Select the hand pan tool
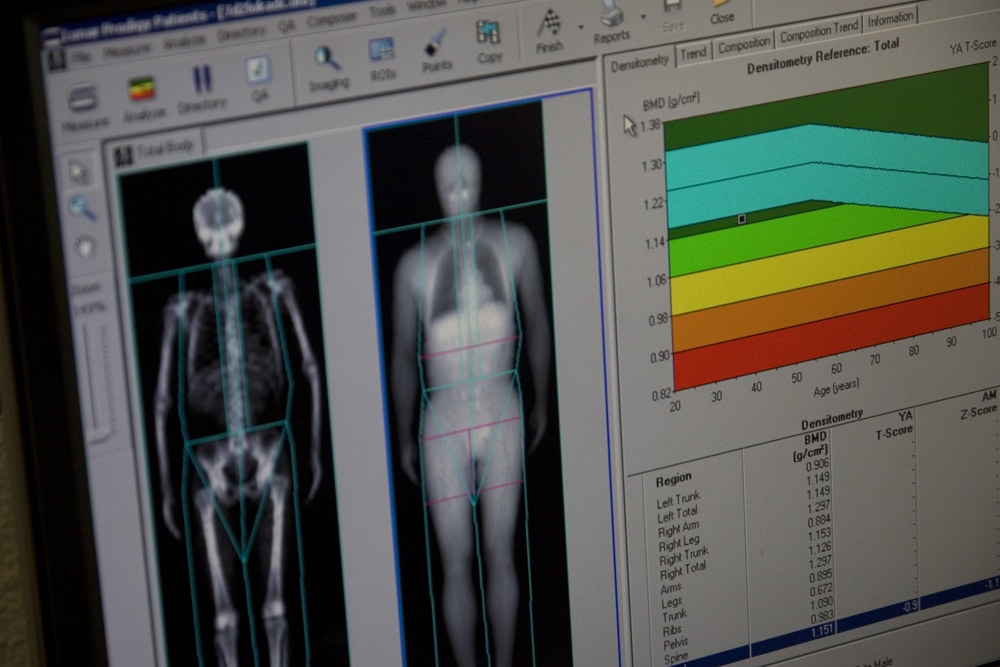 click(x=83, y=245)
